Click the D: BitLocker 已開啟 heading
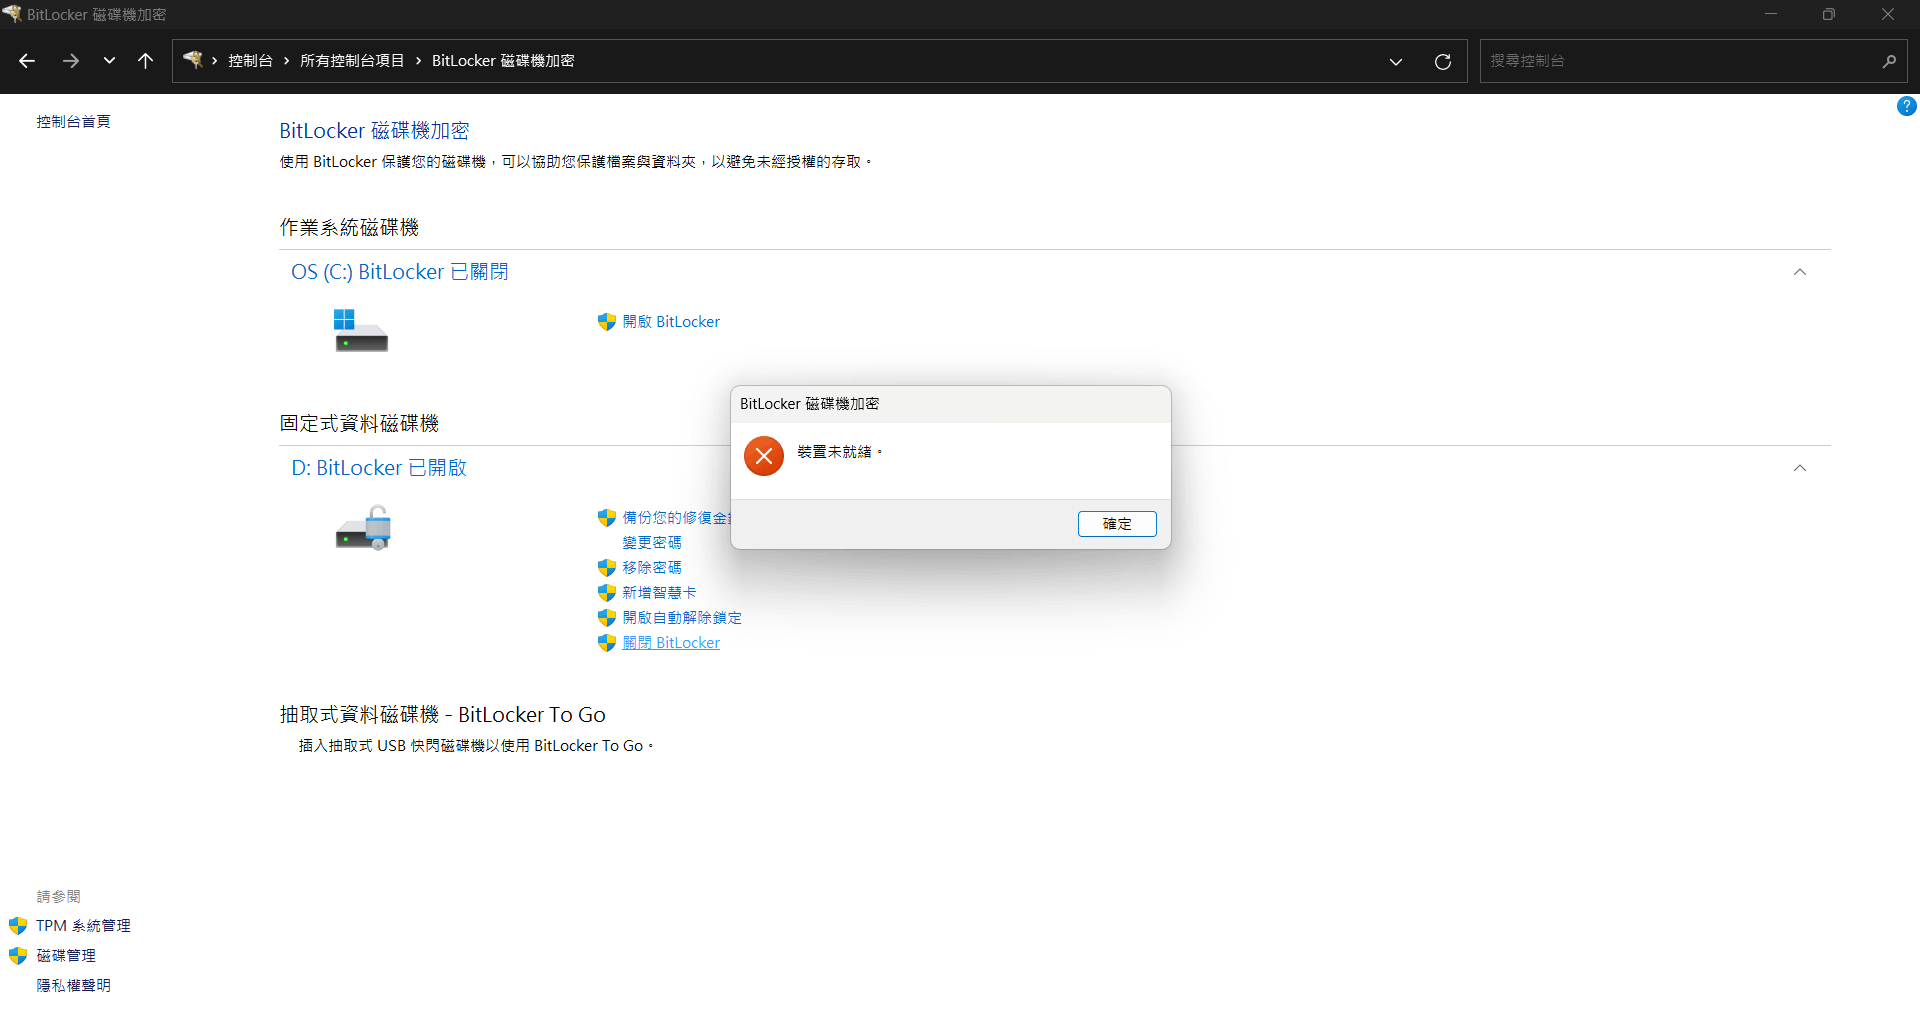The width and height of the screenshot is (1920, 1018). [x=379, y=468]
